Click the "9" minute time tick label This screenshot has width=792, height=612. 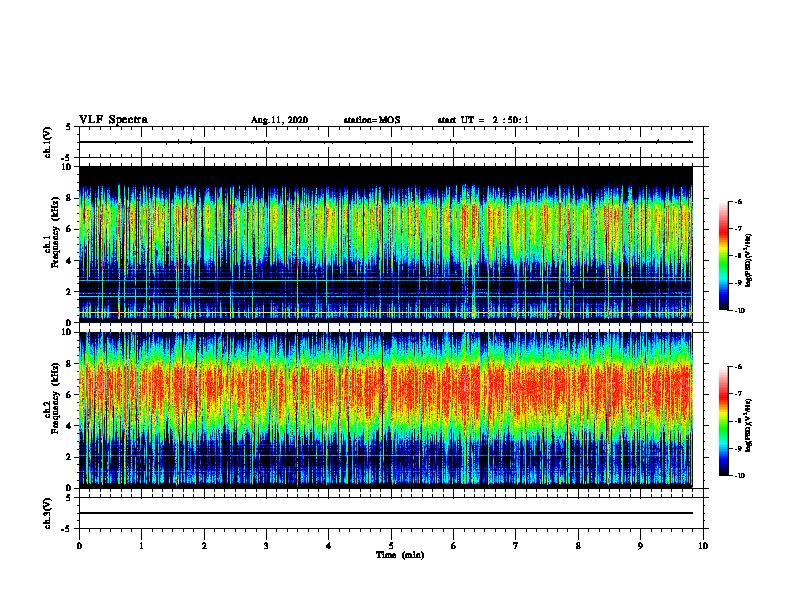click(640, 546)
